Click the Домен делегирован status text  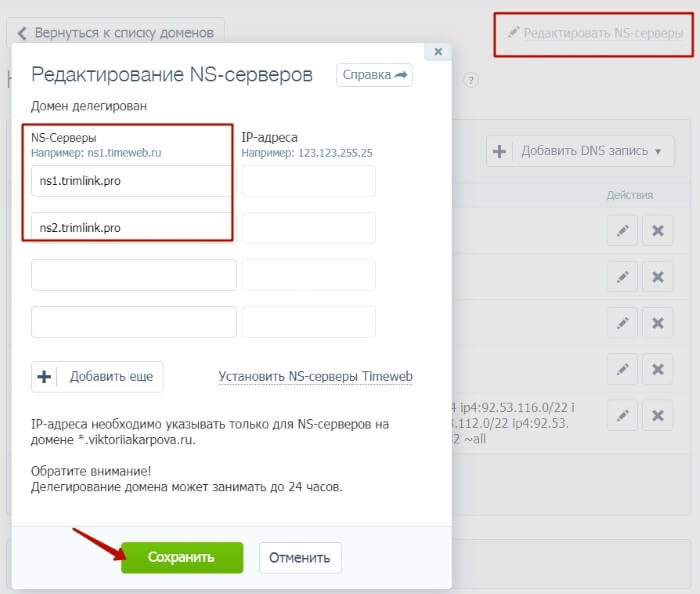click(89, 106)
